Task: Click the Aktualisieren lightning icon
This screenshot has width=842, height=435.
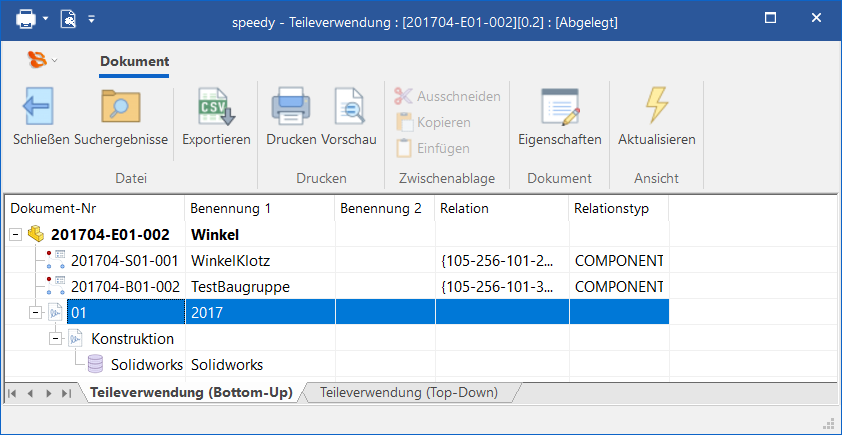Action: coord(656,106)
